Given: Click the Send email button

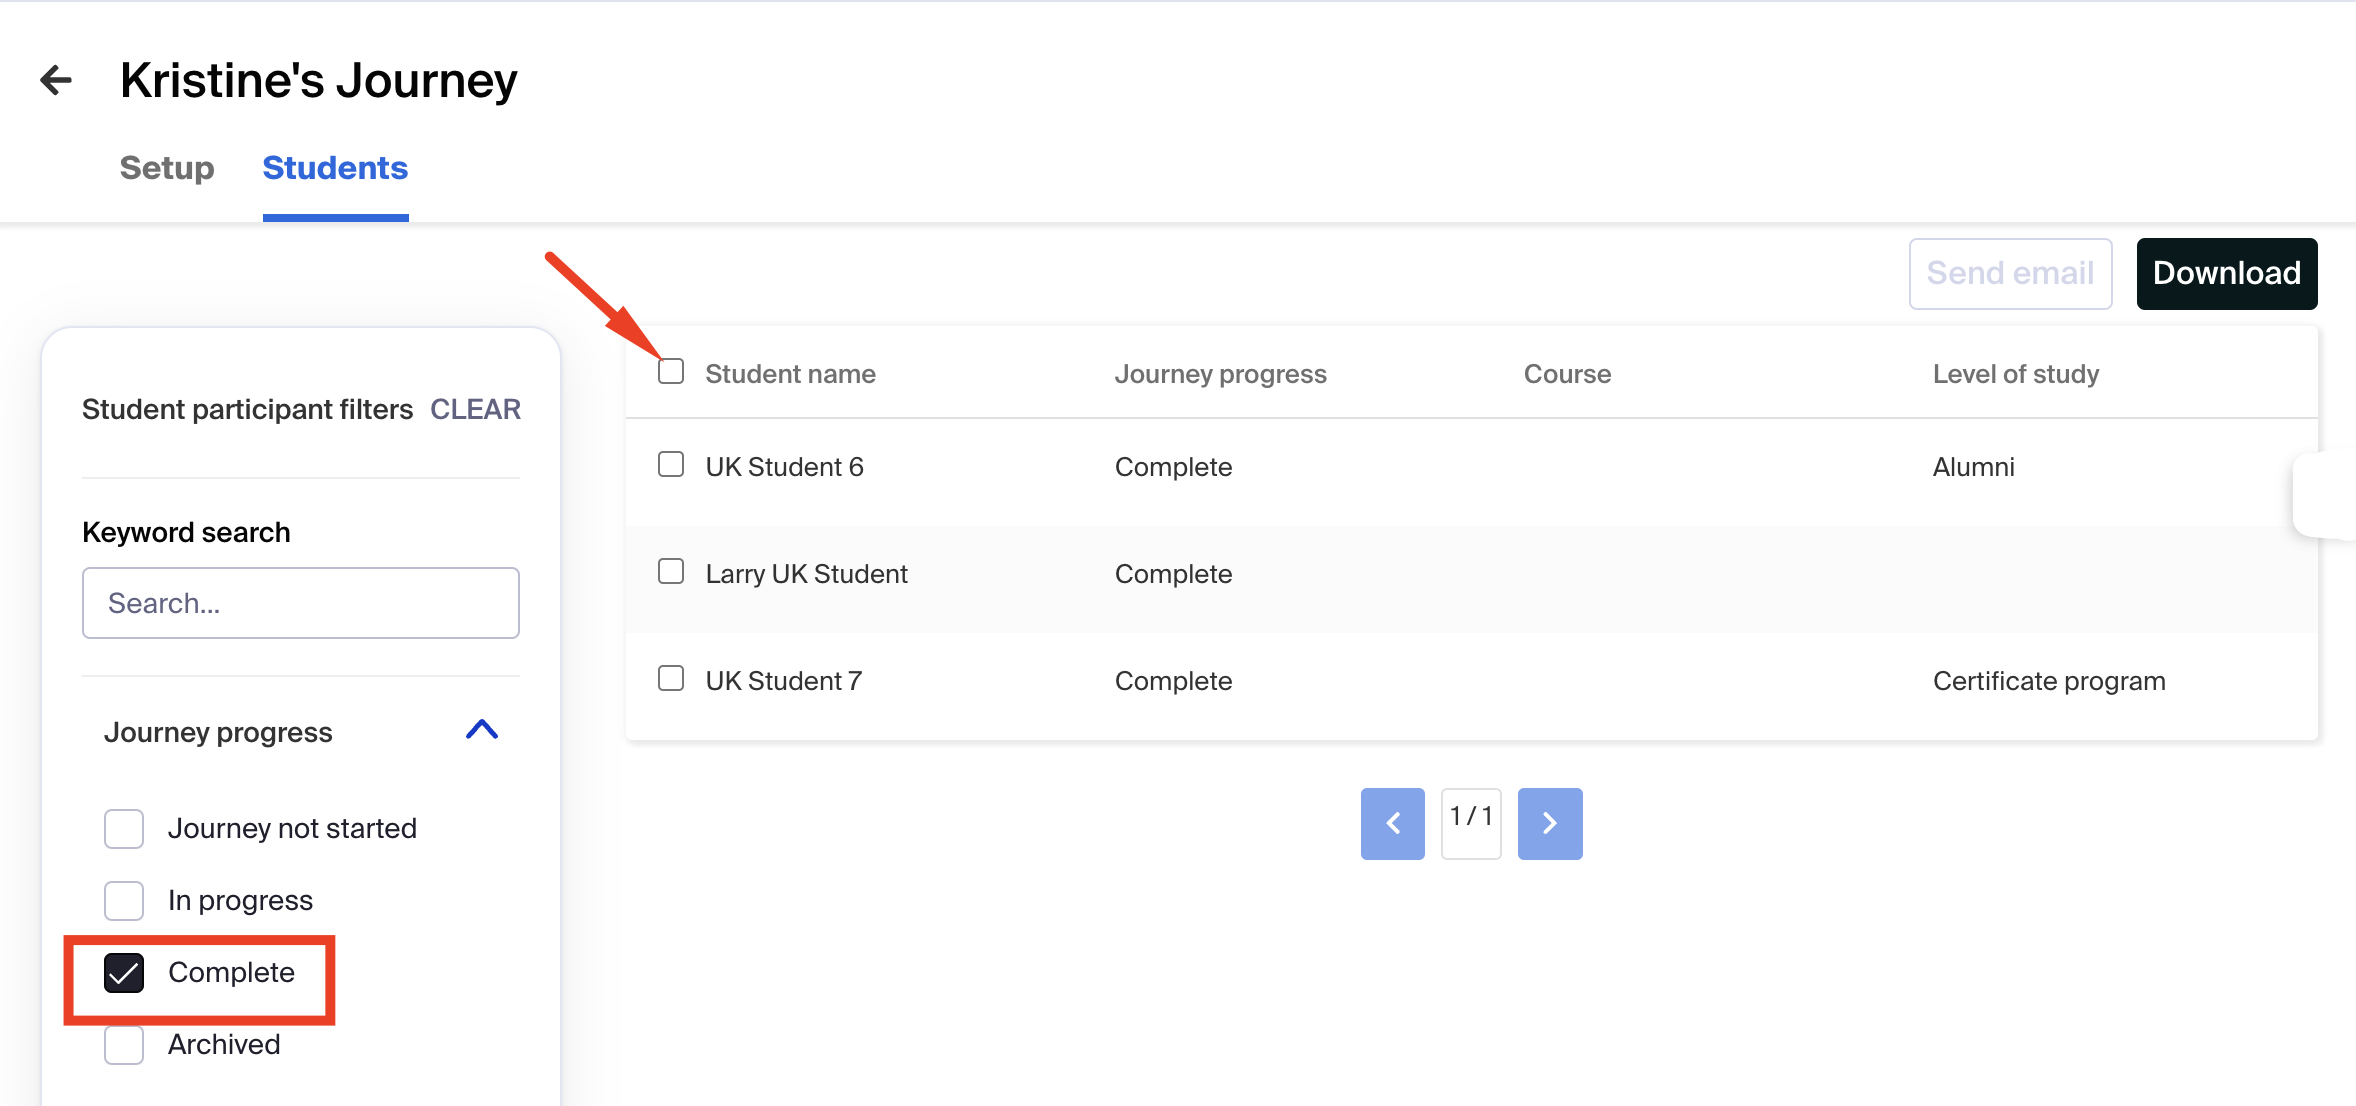Looking at the screenshot, I should [x=2010, y=273].
